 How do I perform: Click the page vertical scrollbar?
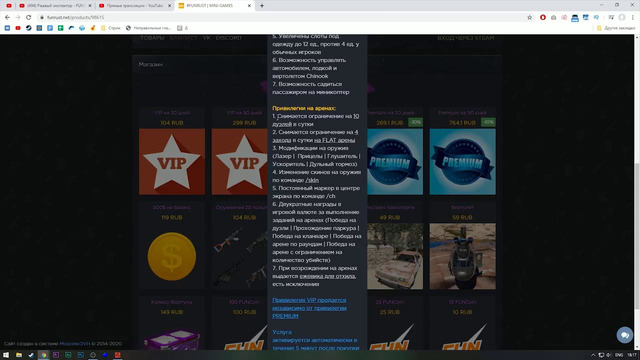[637, 236]
